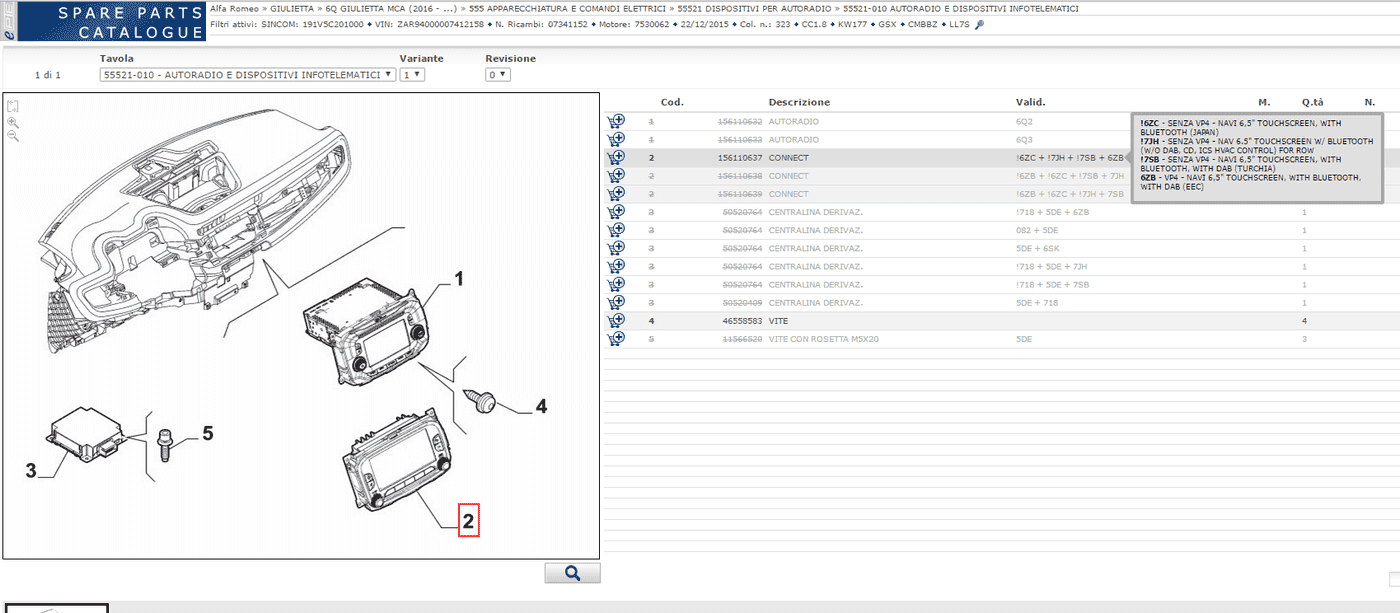This screenshot has height=613, width=1400.
Task: Open 55521-010 AUTORADIO E DISPOSITIVI INFOTELEMATICI breadcrumb
Action: click(x=961, y=9)
